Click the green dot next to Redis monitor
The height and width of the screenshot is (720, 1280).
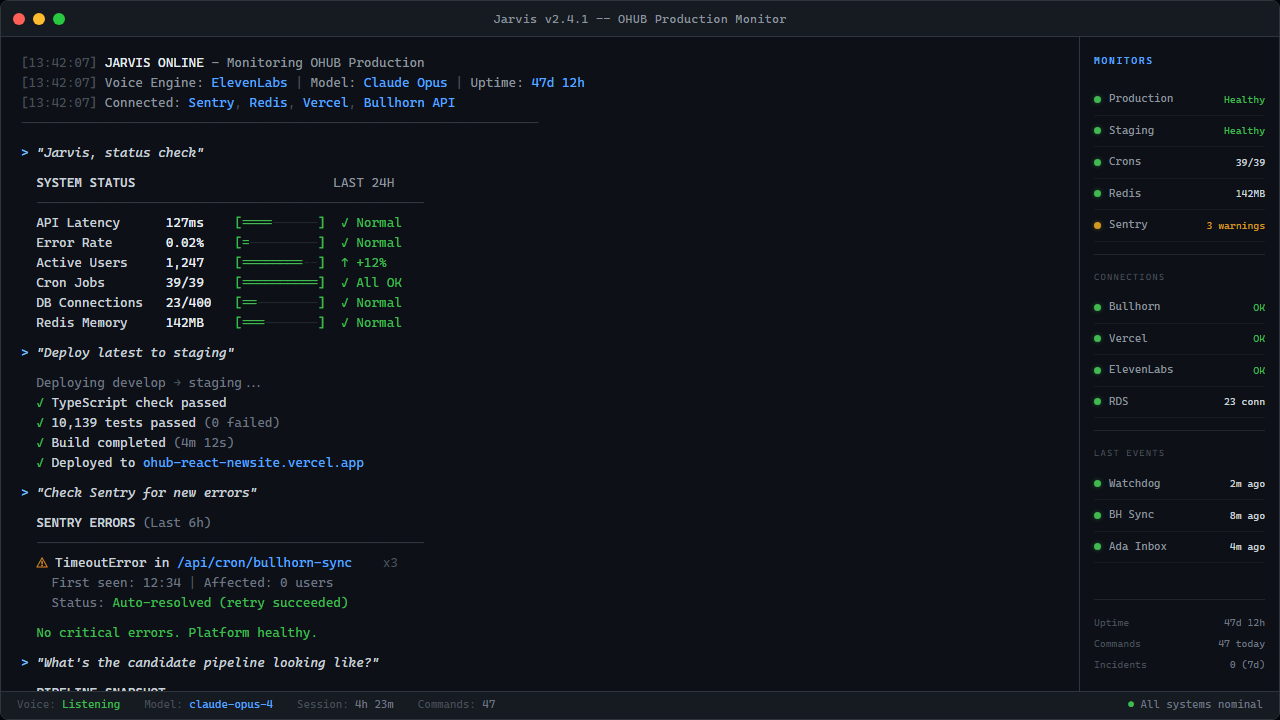[1097, 194]
